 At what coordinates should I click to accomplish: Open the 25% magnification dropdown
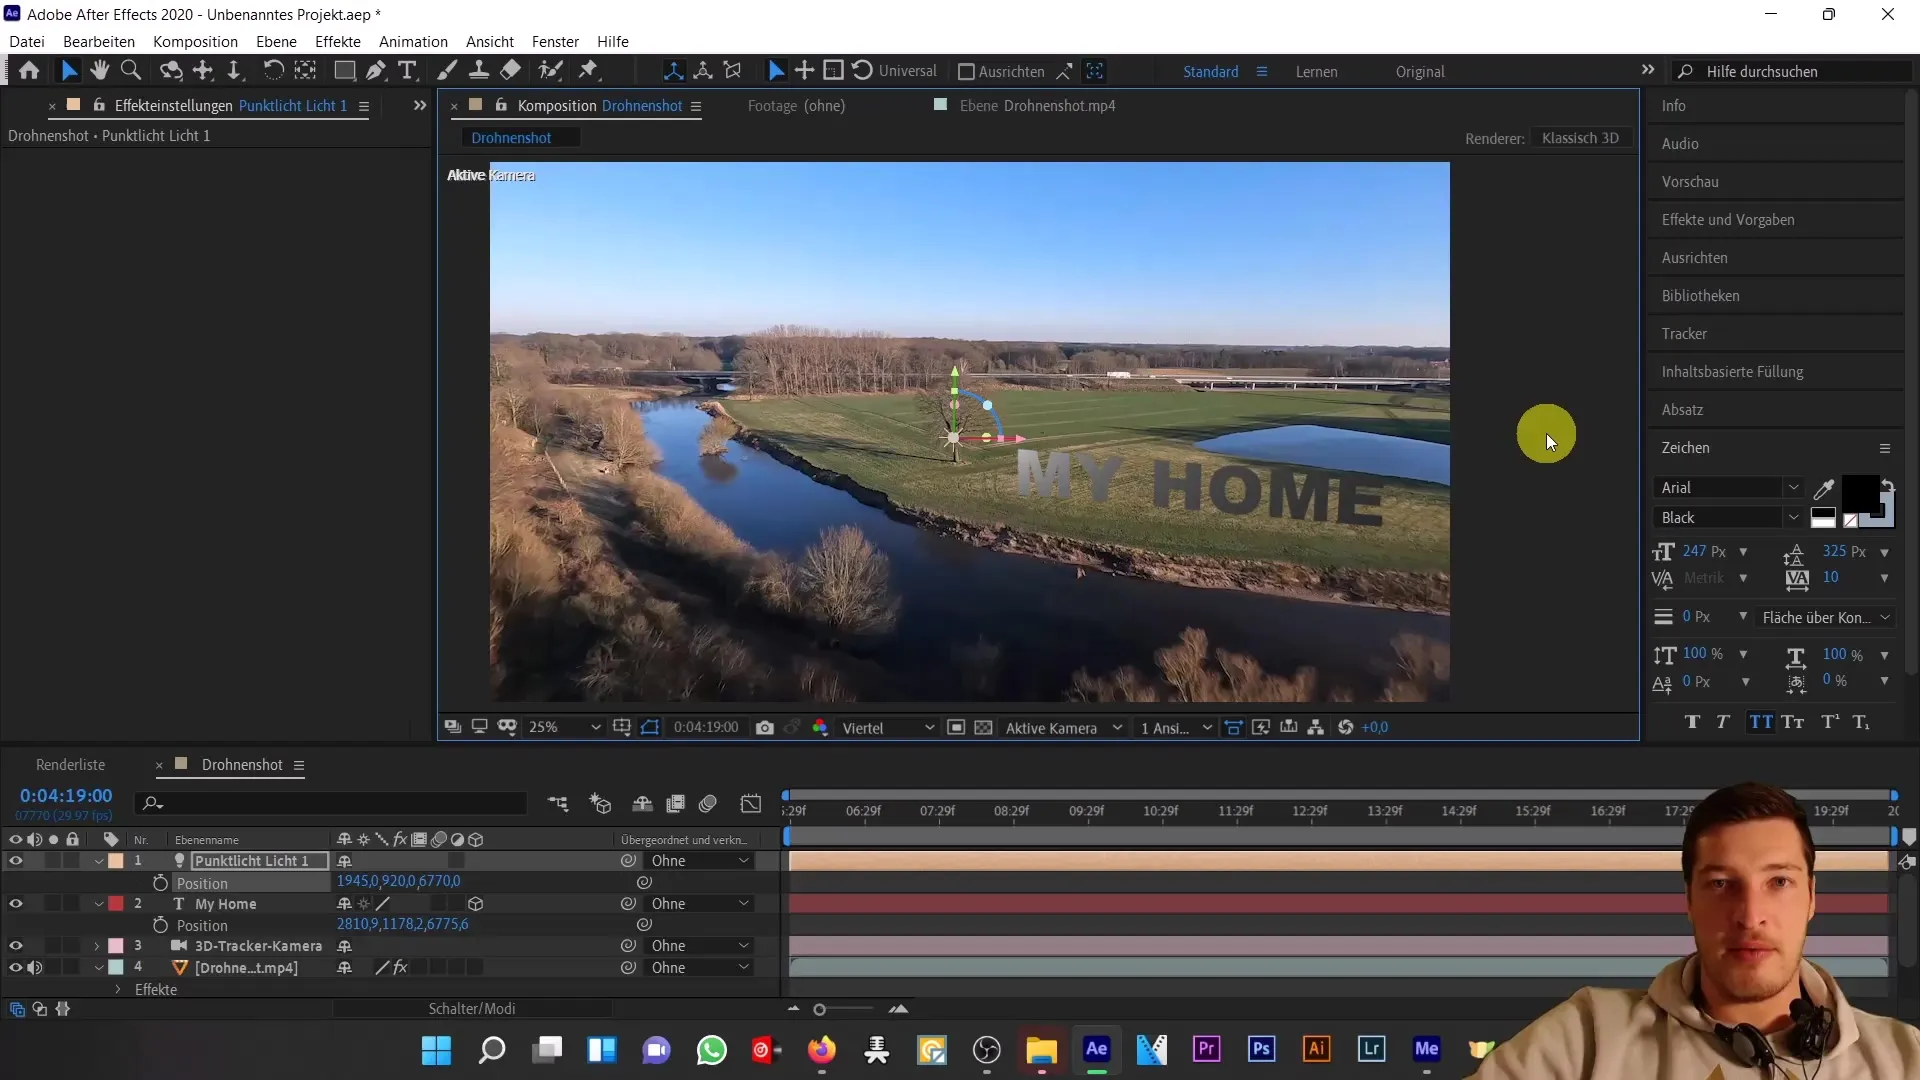(x=565, y=728)
